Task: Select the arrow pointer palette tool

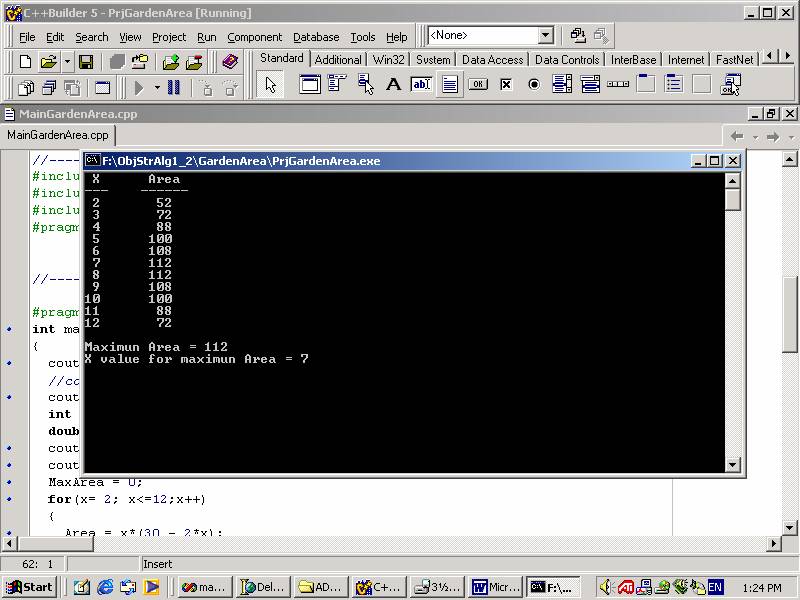Action: [x=270, y=85]
